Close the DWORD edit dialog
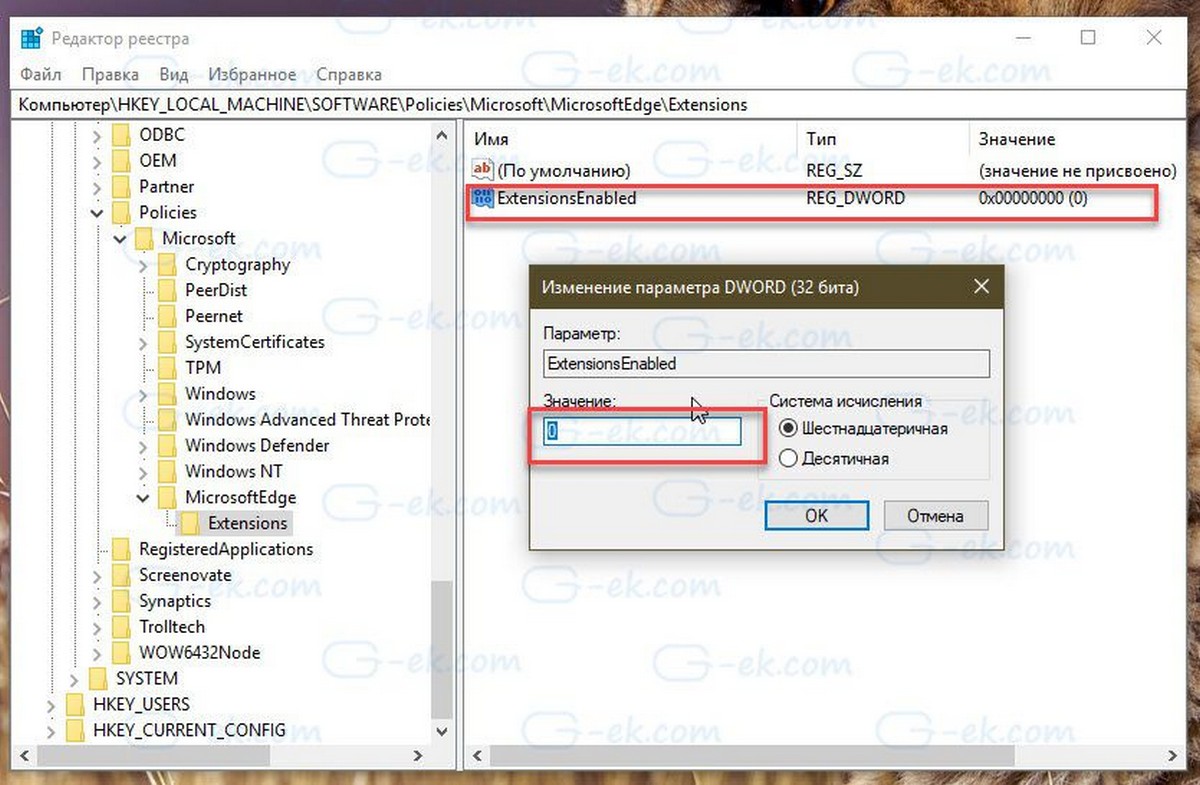Viewport: 1200px width, 785px height. pos(980,287)
